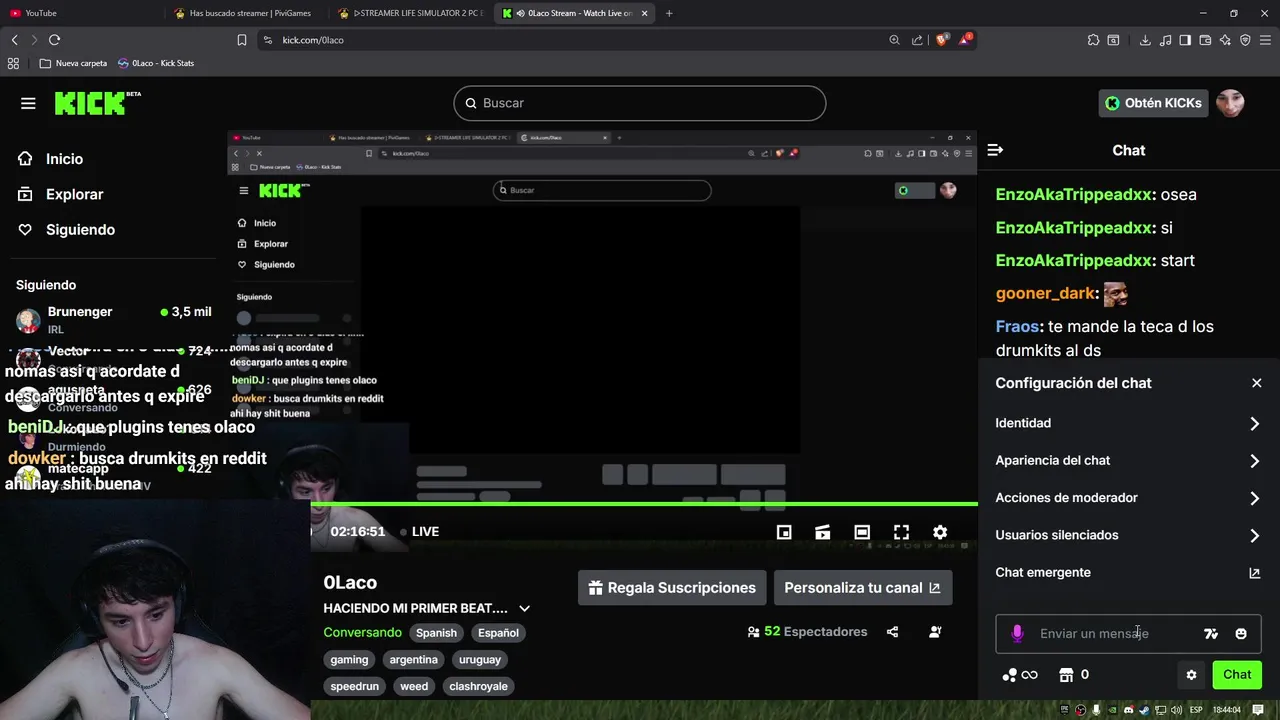Expand Identidad chat setting
This screenshot has width=1280, height=720.
1128,423
